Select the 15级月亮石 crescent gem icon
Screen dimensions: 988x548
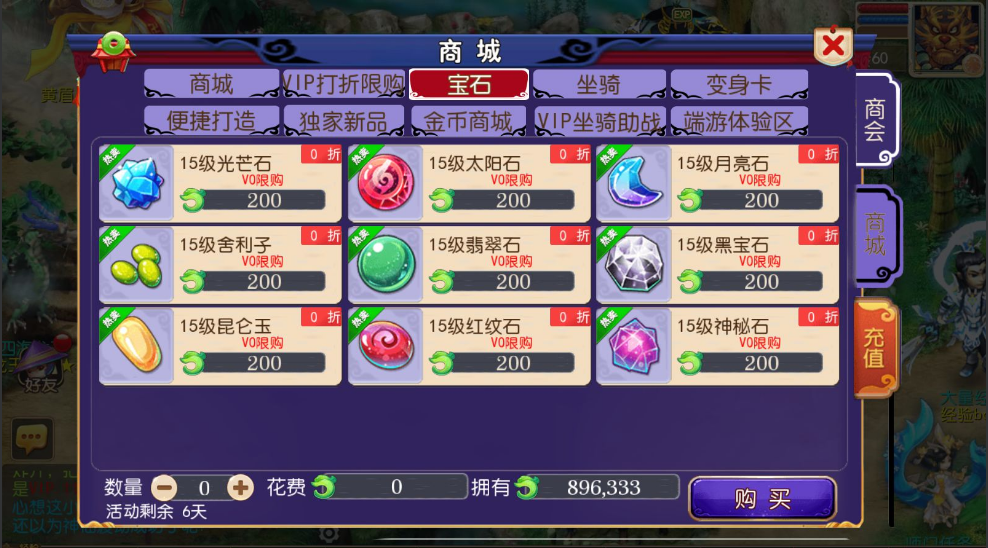(x=634, y=183)
